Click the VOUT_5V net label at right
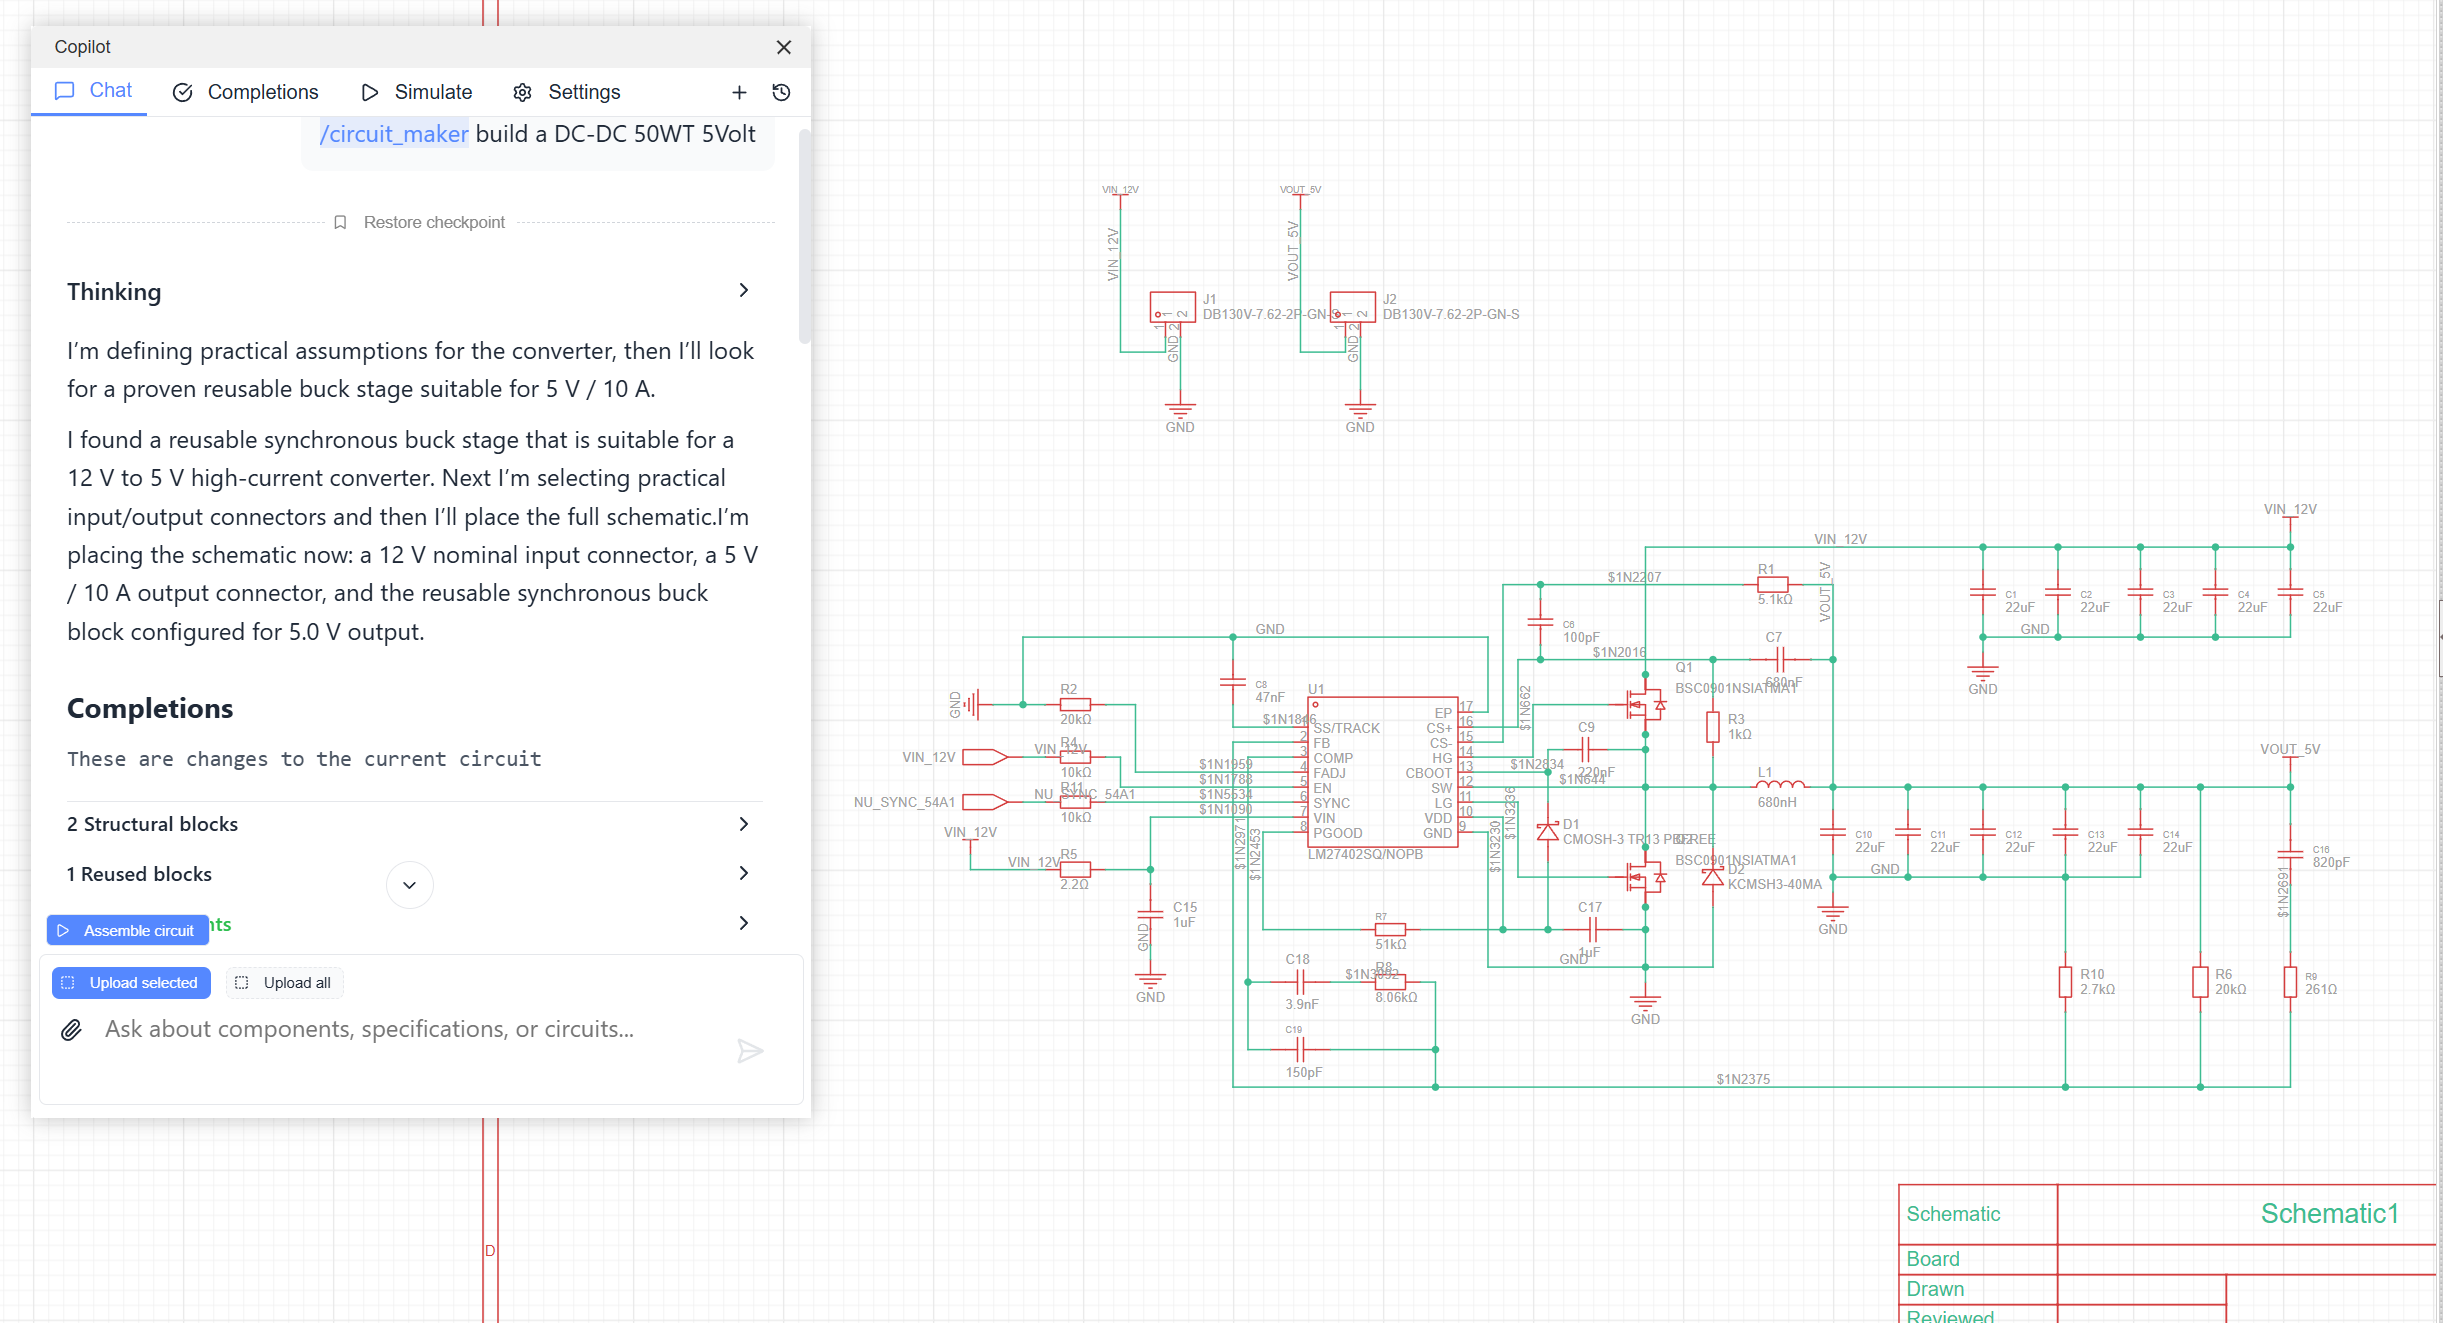This screenshot has width=2443, height=1323. pyautogui.click(x=2290, y=749)
